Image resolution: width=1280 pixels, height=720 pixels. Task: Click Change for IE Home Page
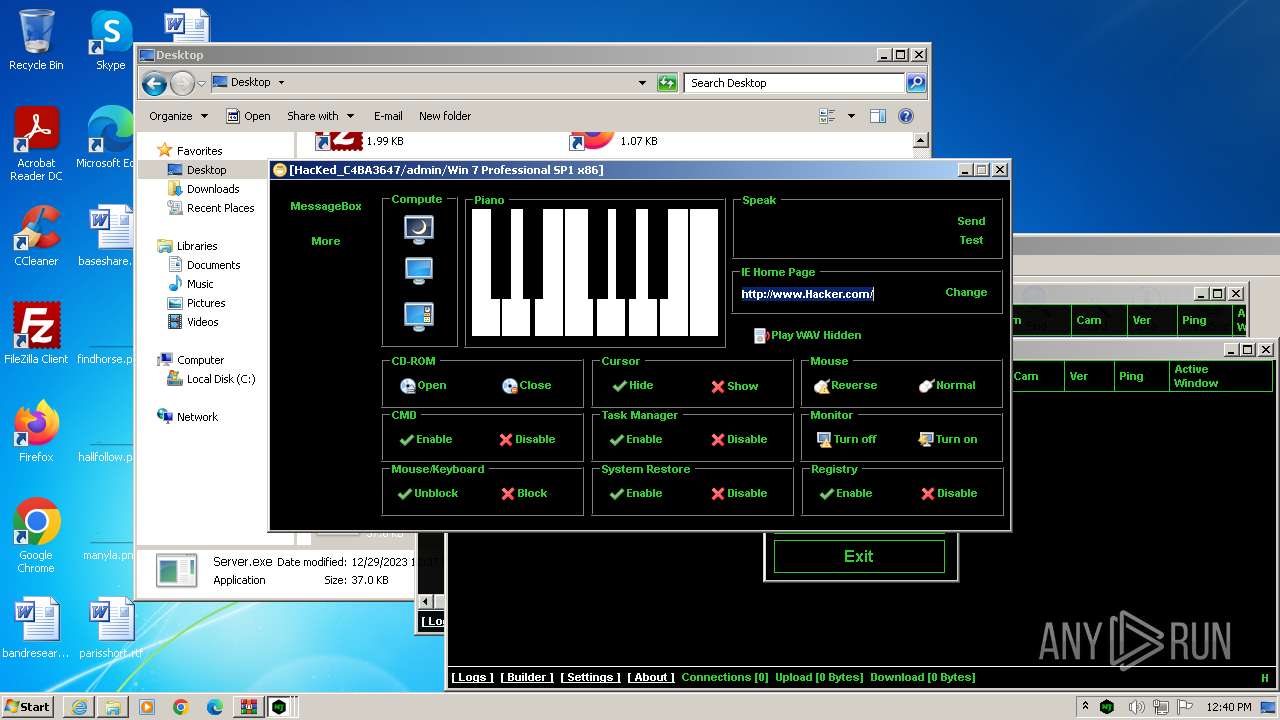click(x=966, y=292)
